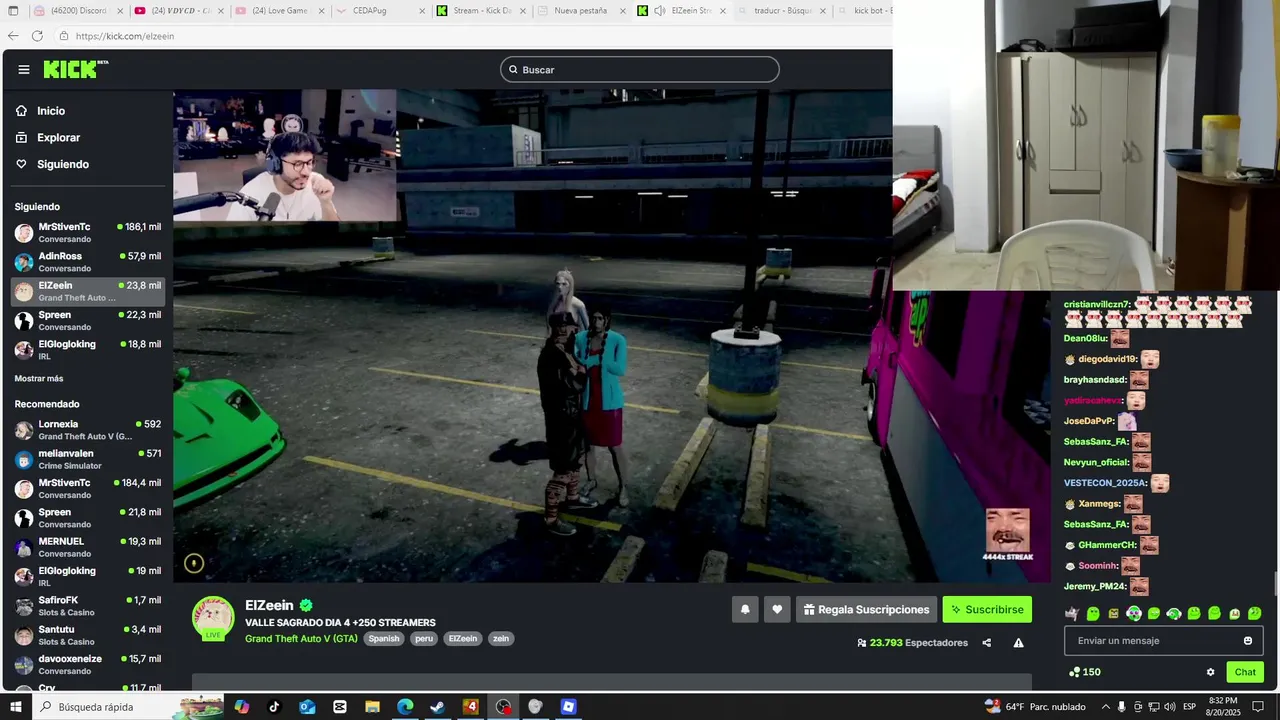Select the peru tag
1280x720 pixels.
coord(425,638)
